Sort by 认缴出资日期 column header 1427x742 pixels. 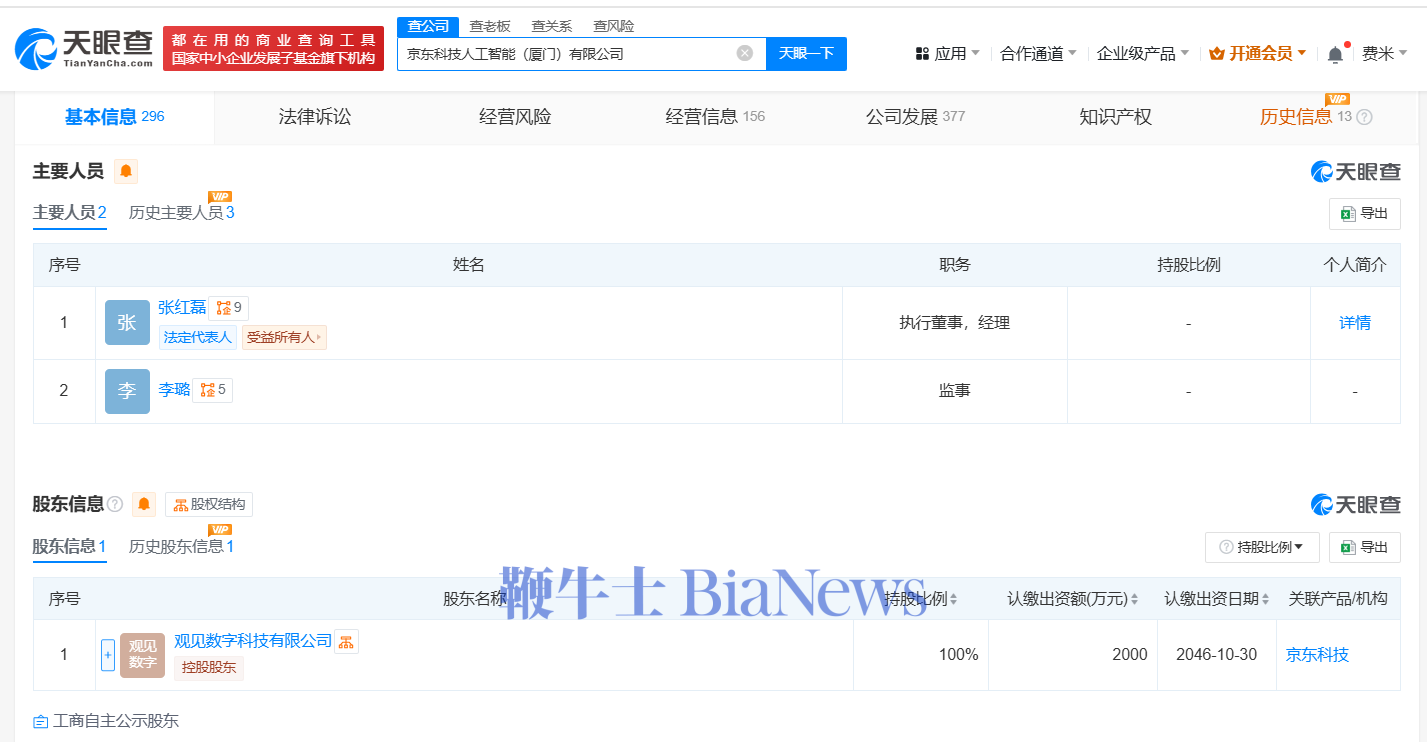pyautogui.click(x=1217, y=599)
